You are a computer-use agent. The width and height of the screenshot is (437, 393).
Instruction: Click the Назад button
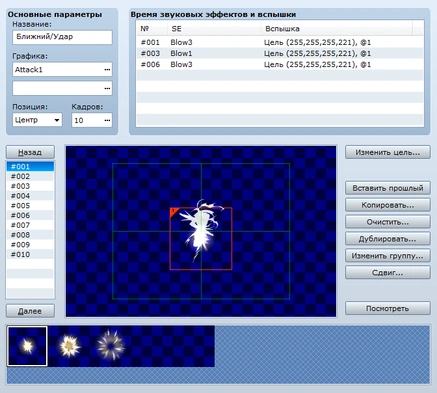tap(30, 152)
